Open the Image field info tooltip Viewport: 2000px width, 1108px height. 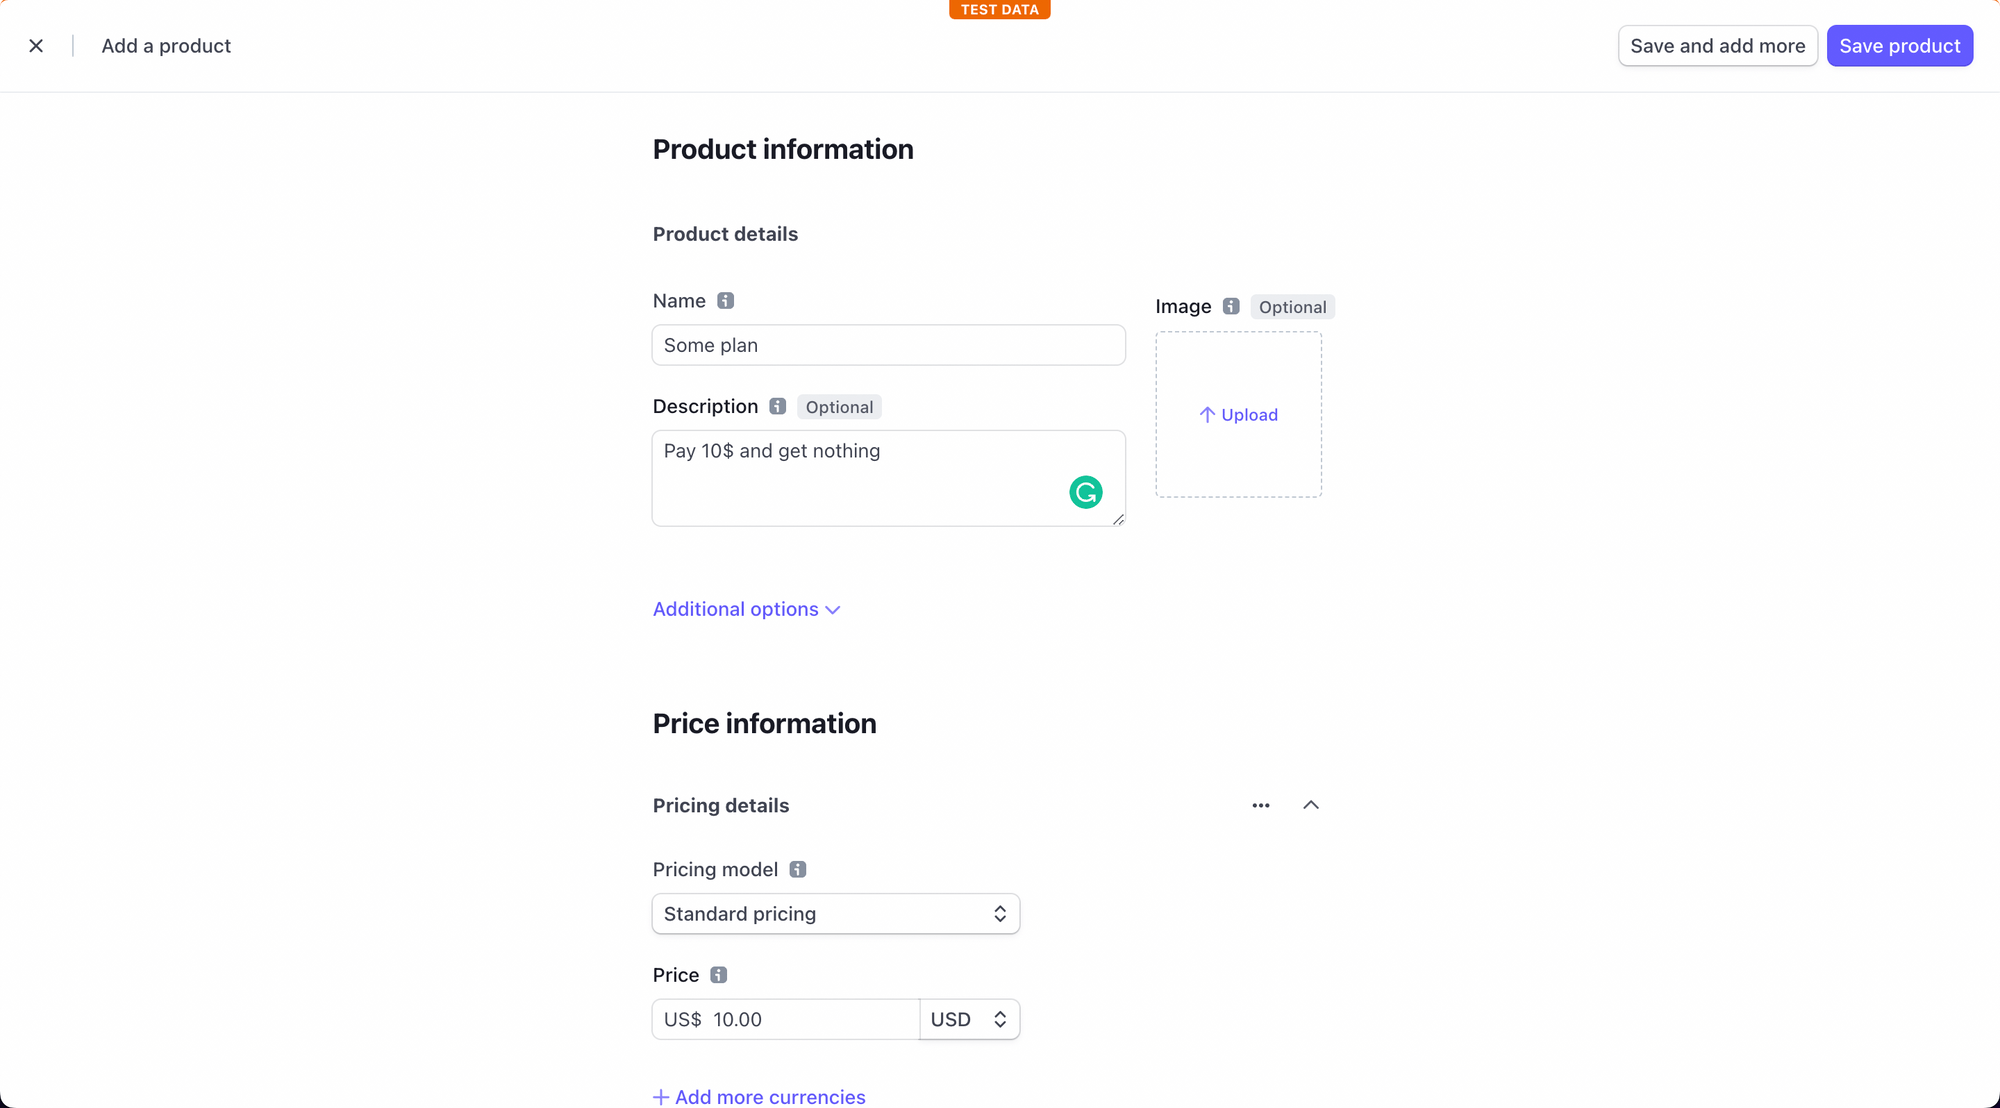click(1230, 306)
